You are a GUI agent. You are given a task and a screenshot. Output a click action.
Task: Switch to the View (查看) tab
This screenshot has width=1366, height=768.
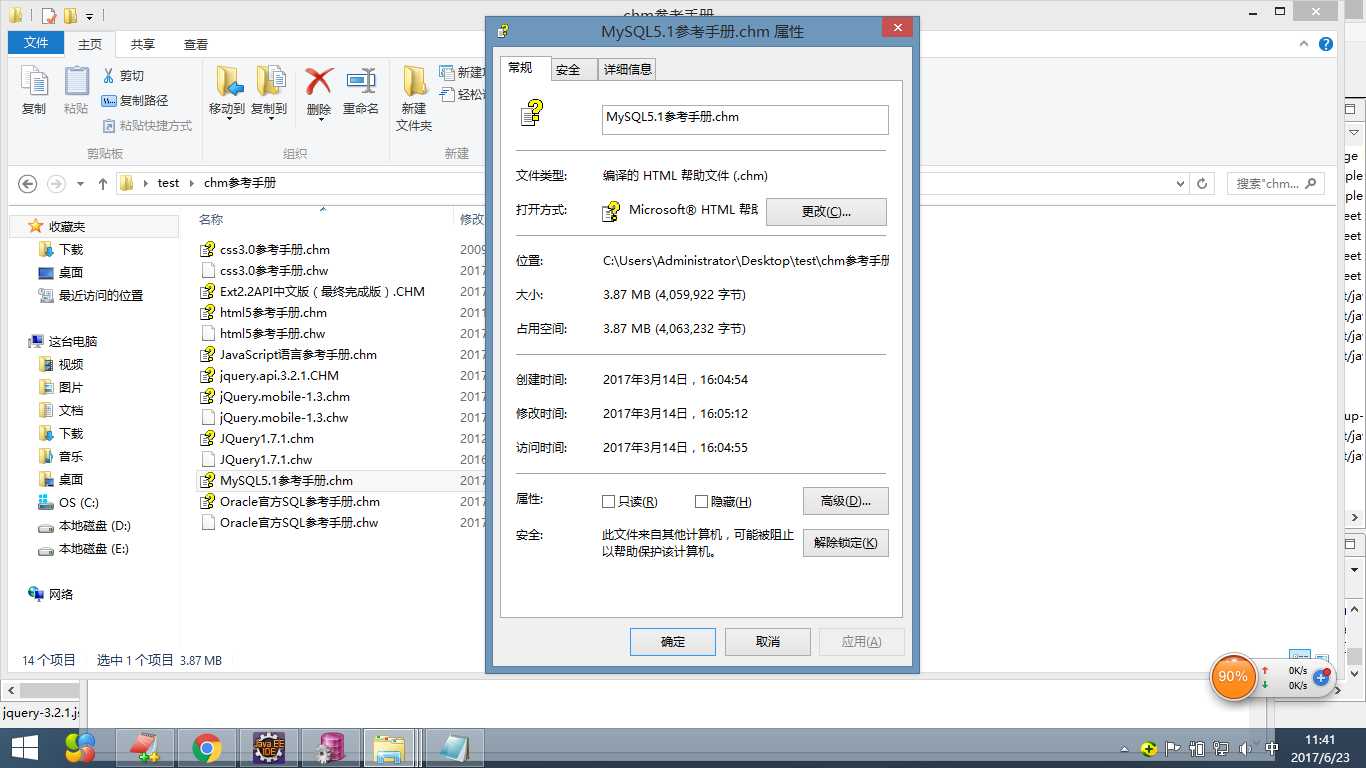pos(196,44)
